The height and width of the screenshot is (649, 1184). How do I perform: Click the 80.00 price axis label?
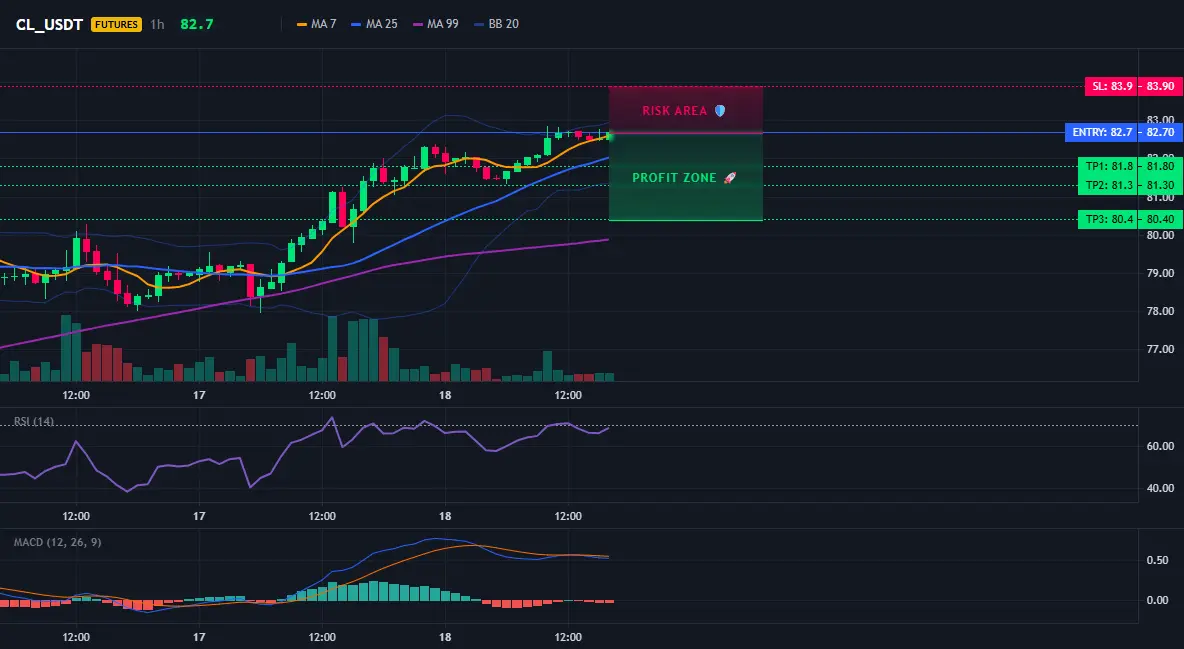pyautogui.click(x=1161, y=235)
